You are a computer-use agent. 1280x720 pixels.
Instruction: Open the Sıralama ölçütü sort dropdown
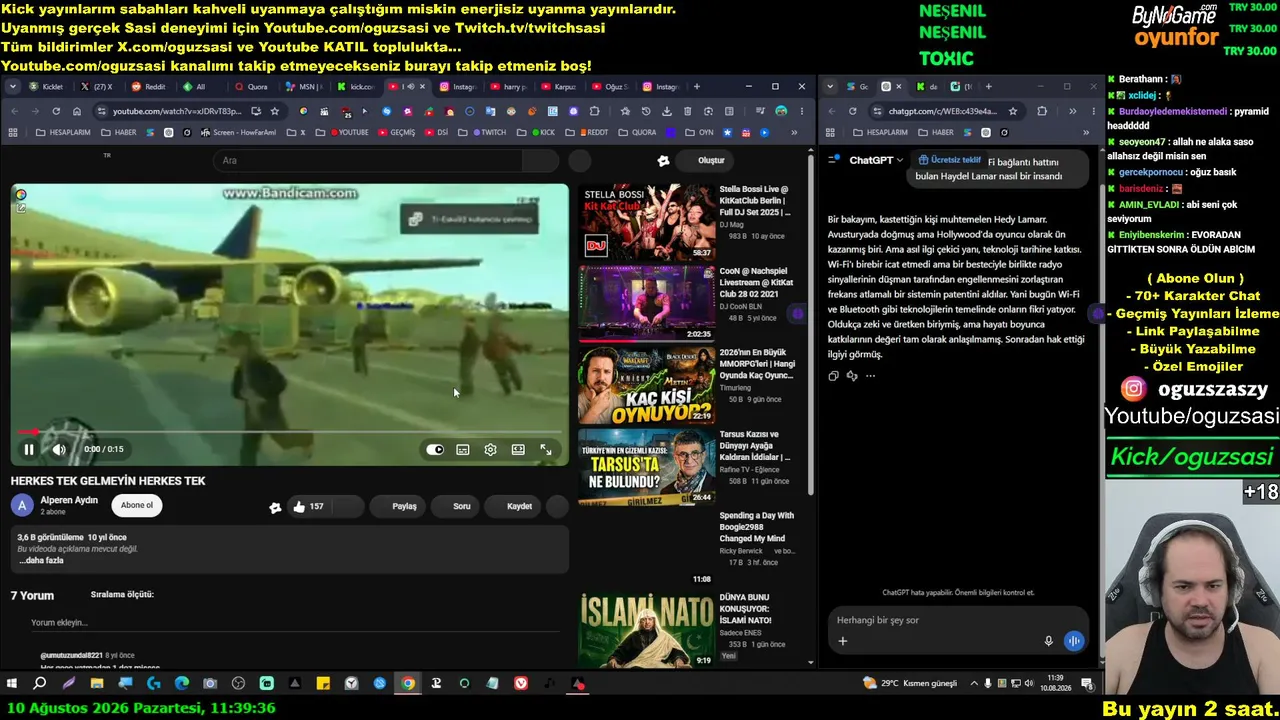pyautogui.click(x=122, y=595)
